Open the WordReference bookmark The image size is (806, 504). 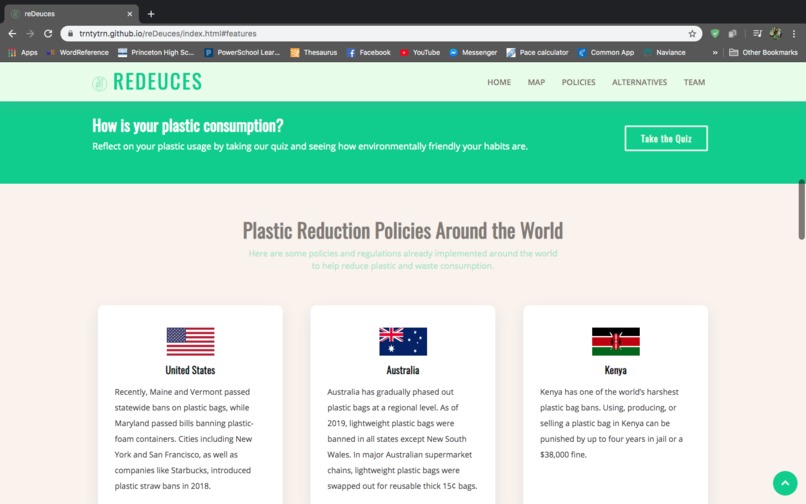pyautogui.click(x=78, y=52)
